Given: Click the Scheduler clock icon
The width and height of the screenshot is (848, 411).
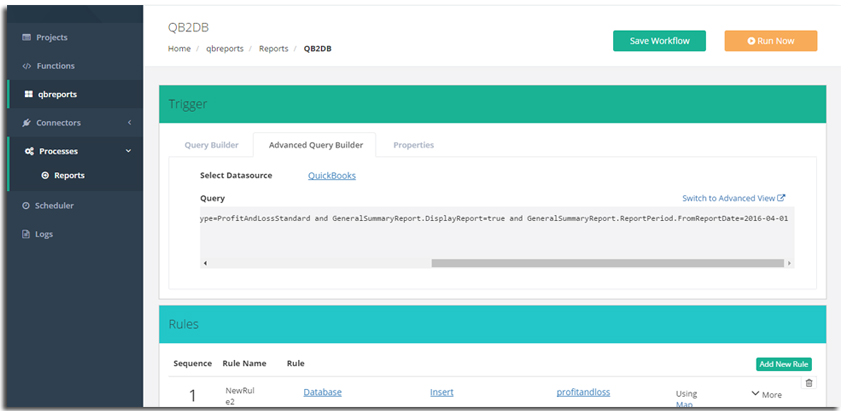Looking at the screenshot, I should coord(27,206).
